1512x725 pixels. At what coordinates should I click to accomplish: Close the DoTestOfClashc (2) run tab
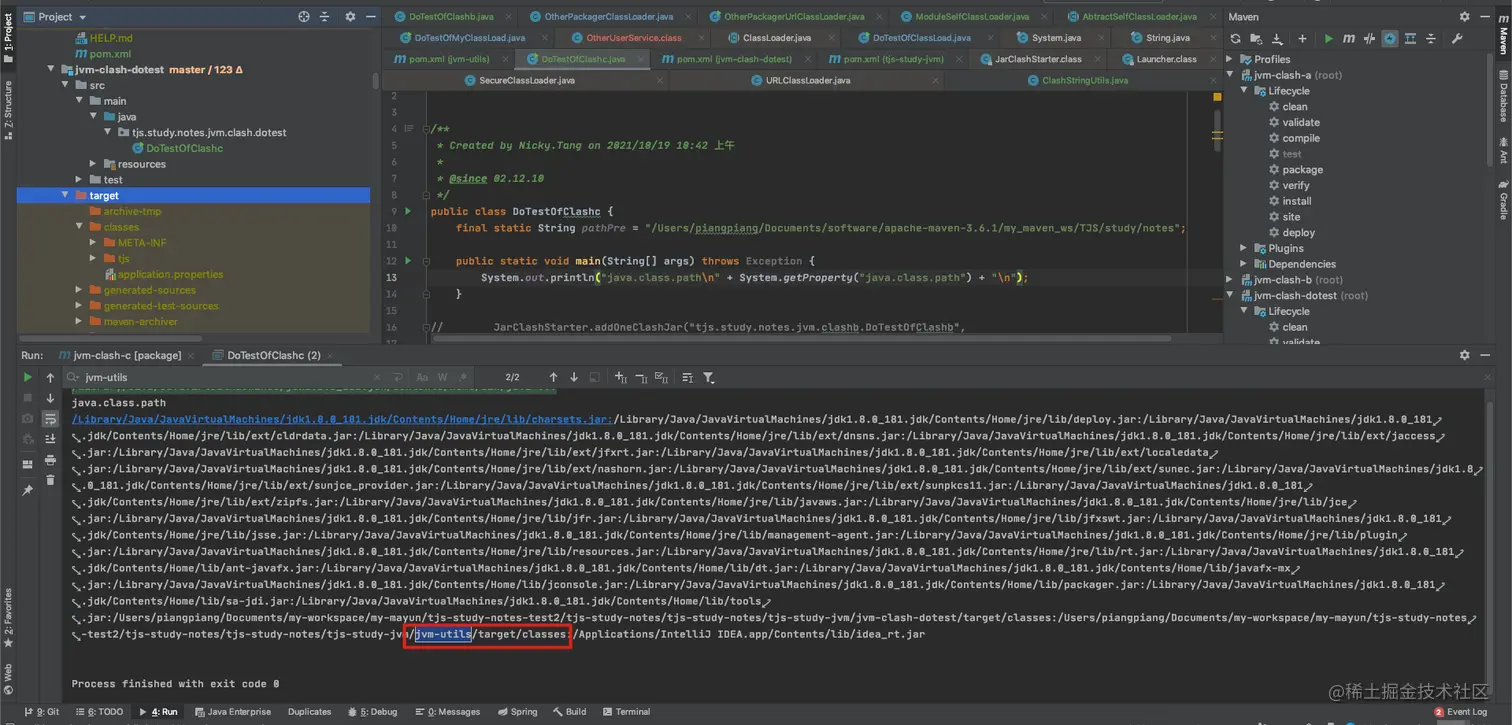coord(332,355)
